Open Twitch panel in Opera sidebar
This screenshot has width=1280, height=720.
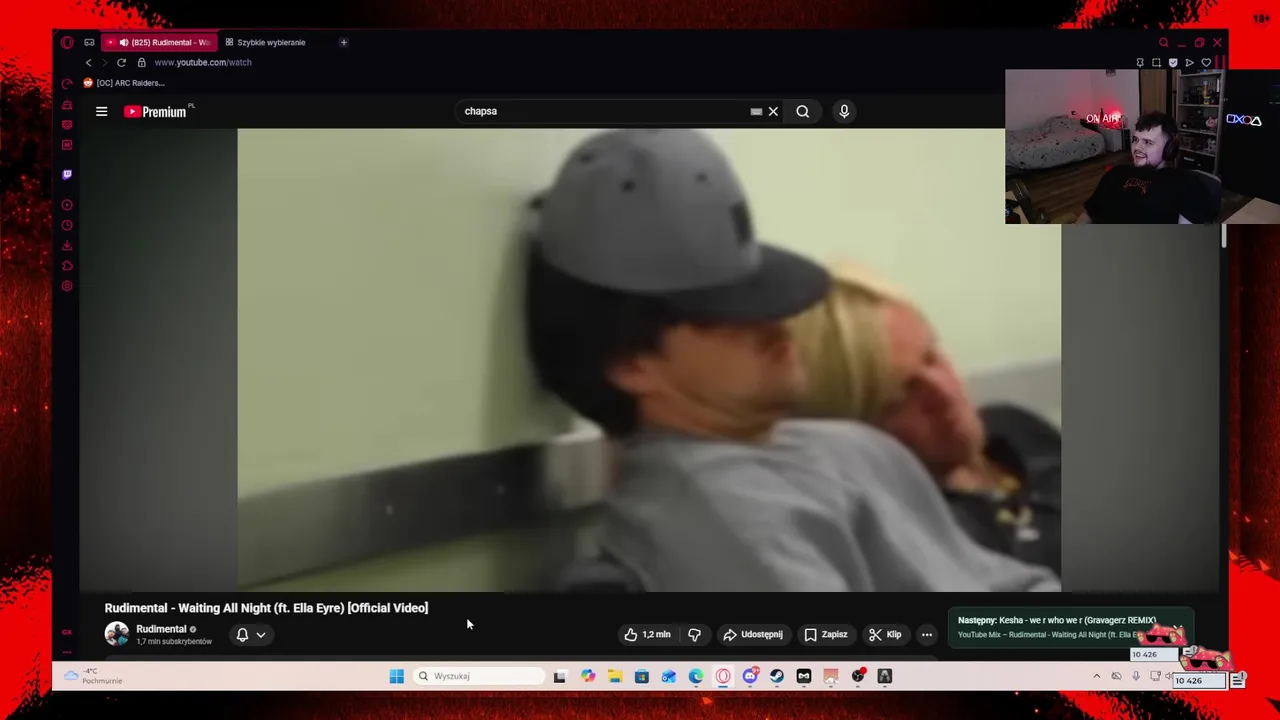67,174
